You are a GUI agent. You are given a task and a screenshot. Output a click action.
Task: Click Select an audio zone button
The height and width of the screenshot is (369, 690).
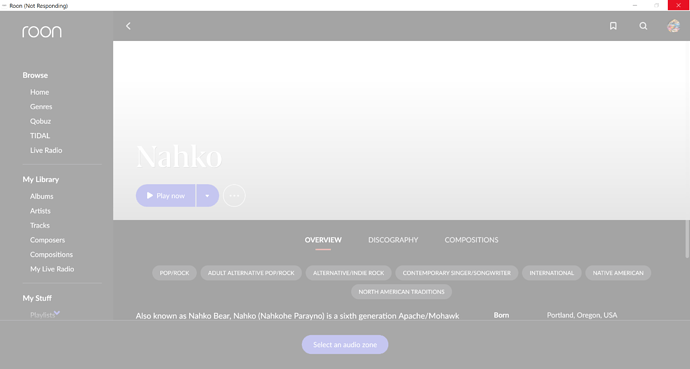345,345
